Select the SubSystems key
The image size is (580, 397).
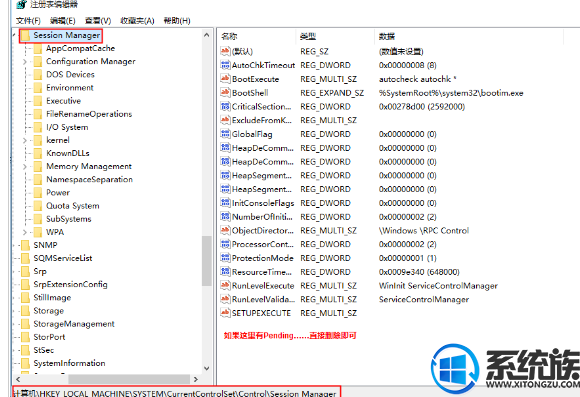click(68, 219)
